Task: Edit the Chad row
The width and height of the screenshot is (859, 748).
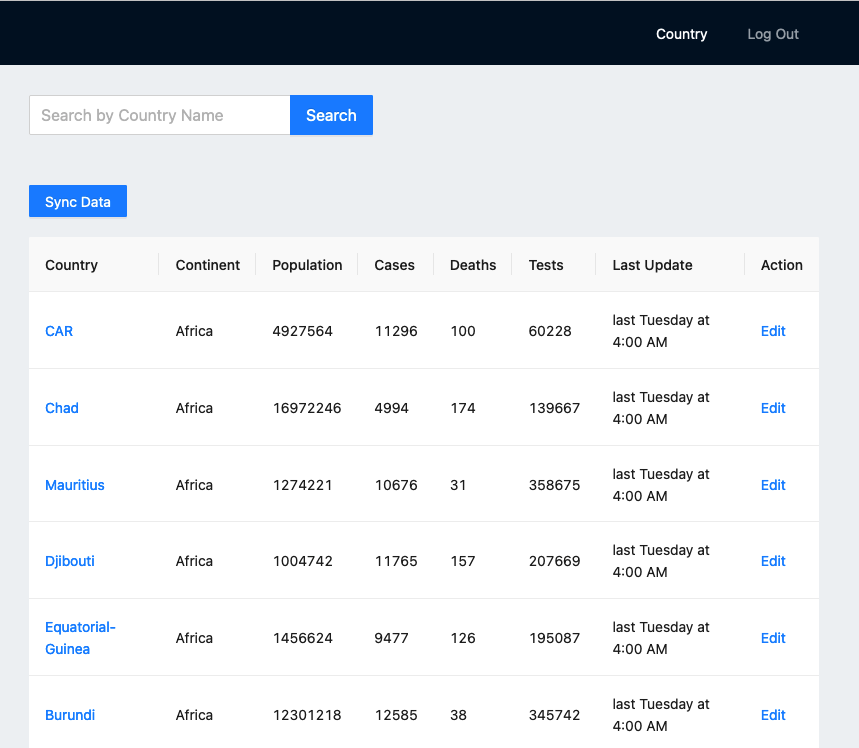Action: (x=773, y=408)
